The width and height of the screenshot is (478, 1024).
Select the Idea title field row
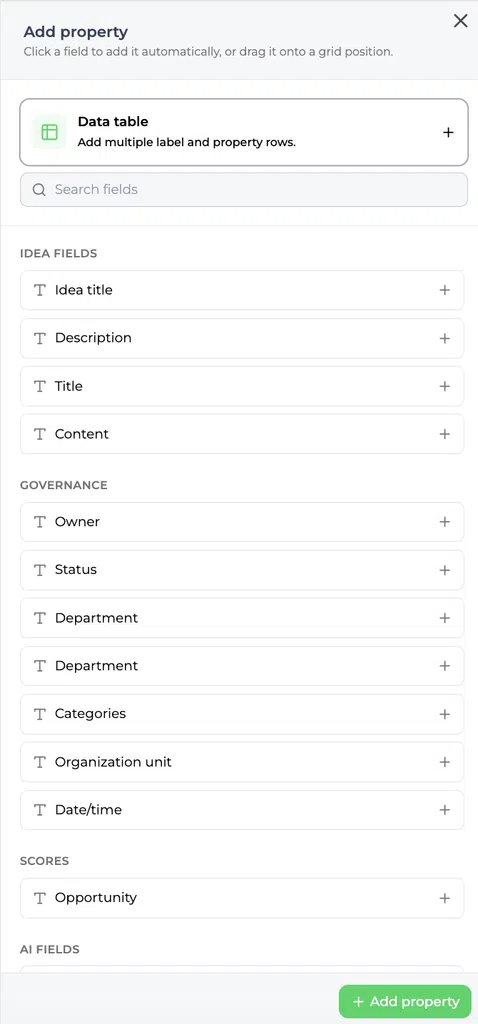click(242, 290)
